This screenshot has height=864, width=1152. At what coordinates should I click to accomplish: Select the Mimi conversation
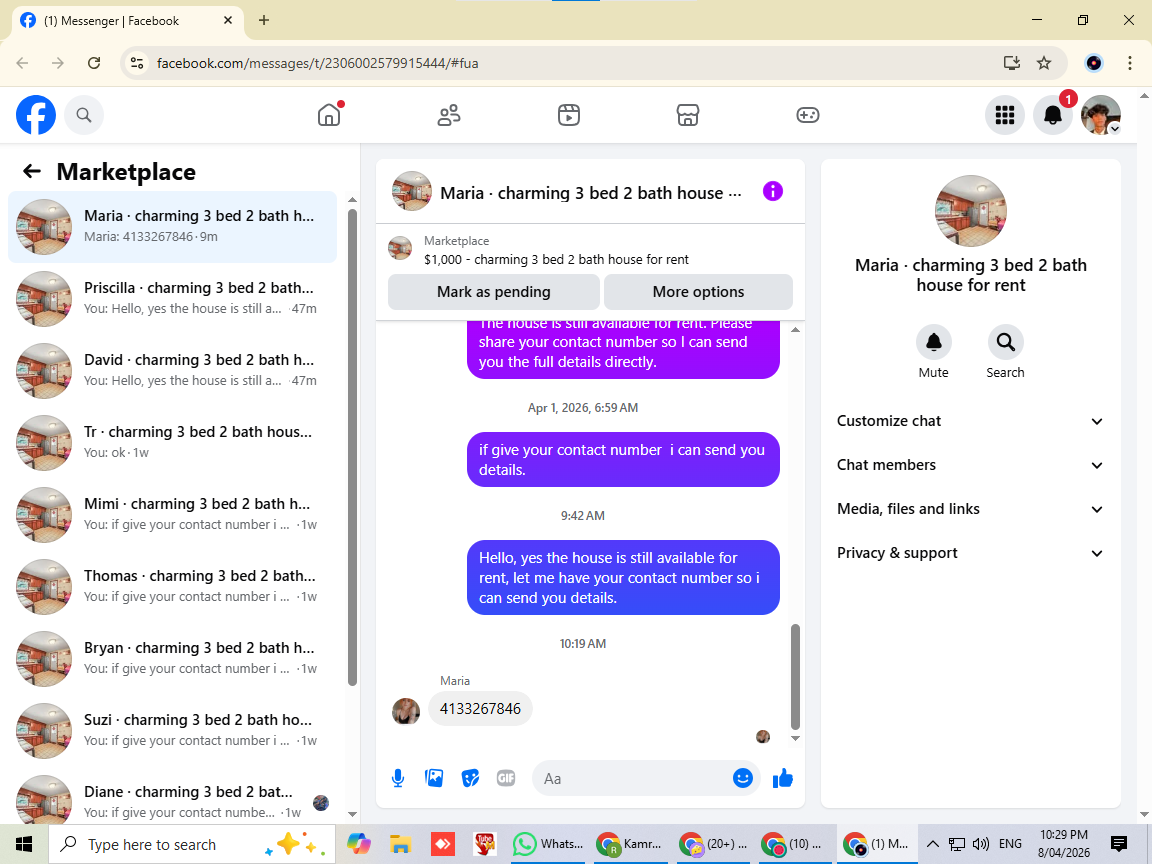(173, 515)
